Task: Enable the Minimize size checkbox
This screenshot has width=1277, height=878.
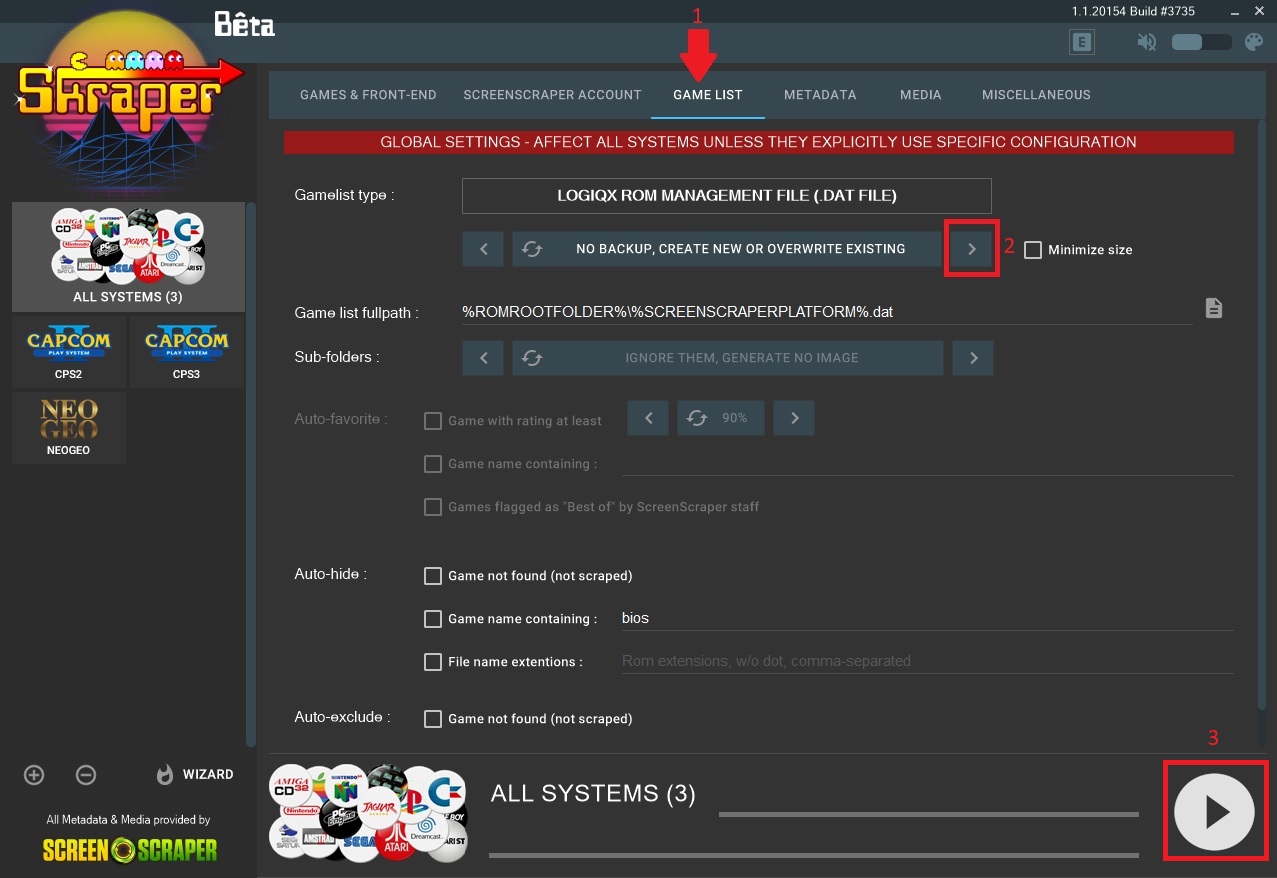Action: tap(1033, 250)
